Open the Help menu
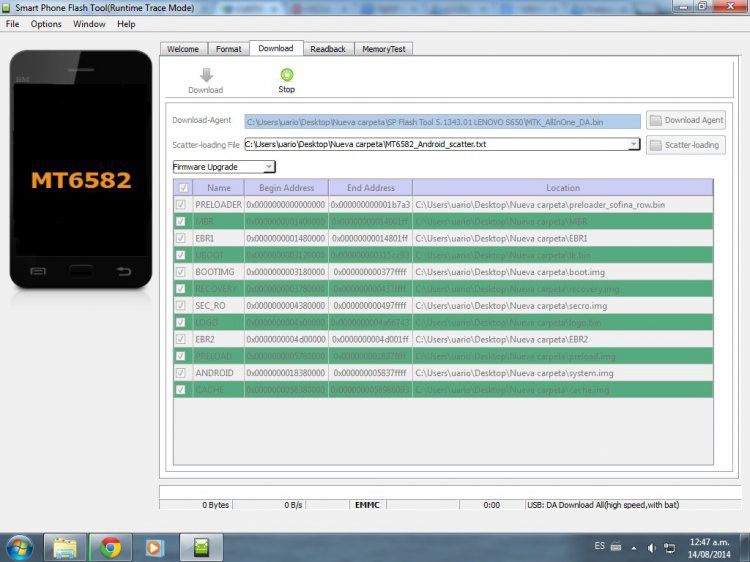This screenshot has width=750, height=562. click(126, 24)
